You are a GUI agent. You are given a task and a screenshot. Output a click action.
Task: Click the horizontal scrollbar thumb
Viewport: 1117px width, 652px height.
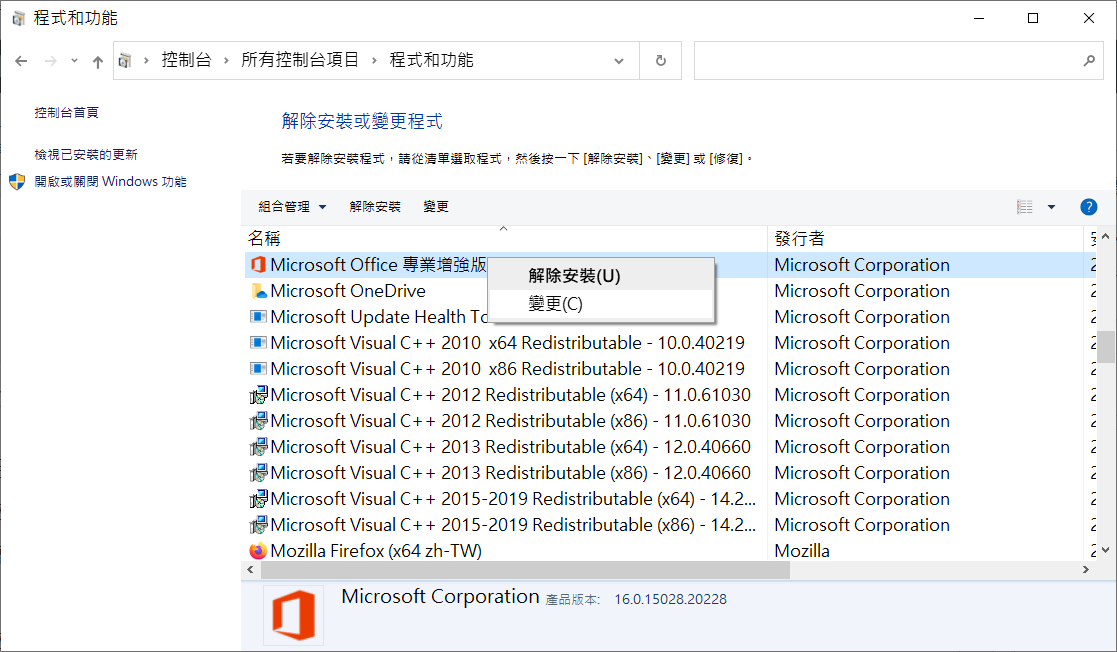(525, 569)
